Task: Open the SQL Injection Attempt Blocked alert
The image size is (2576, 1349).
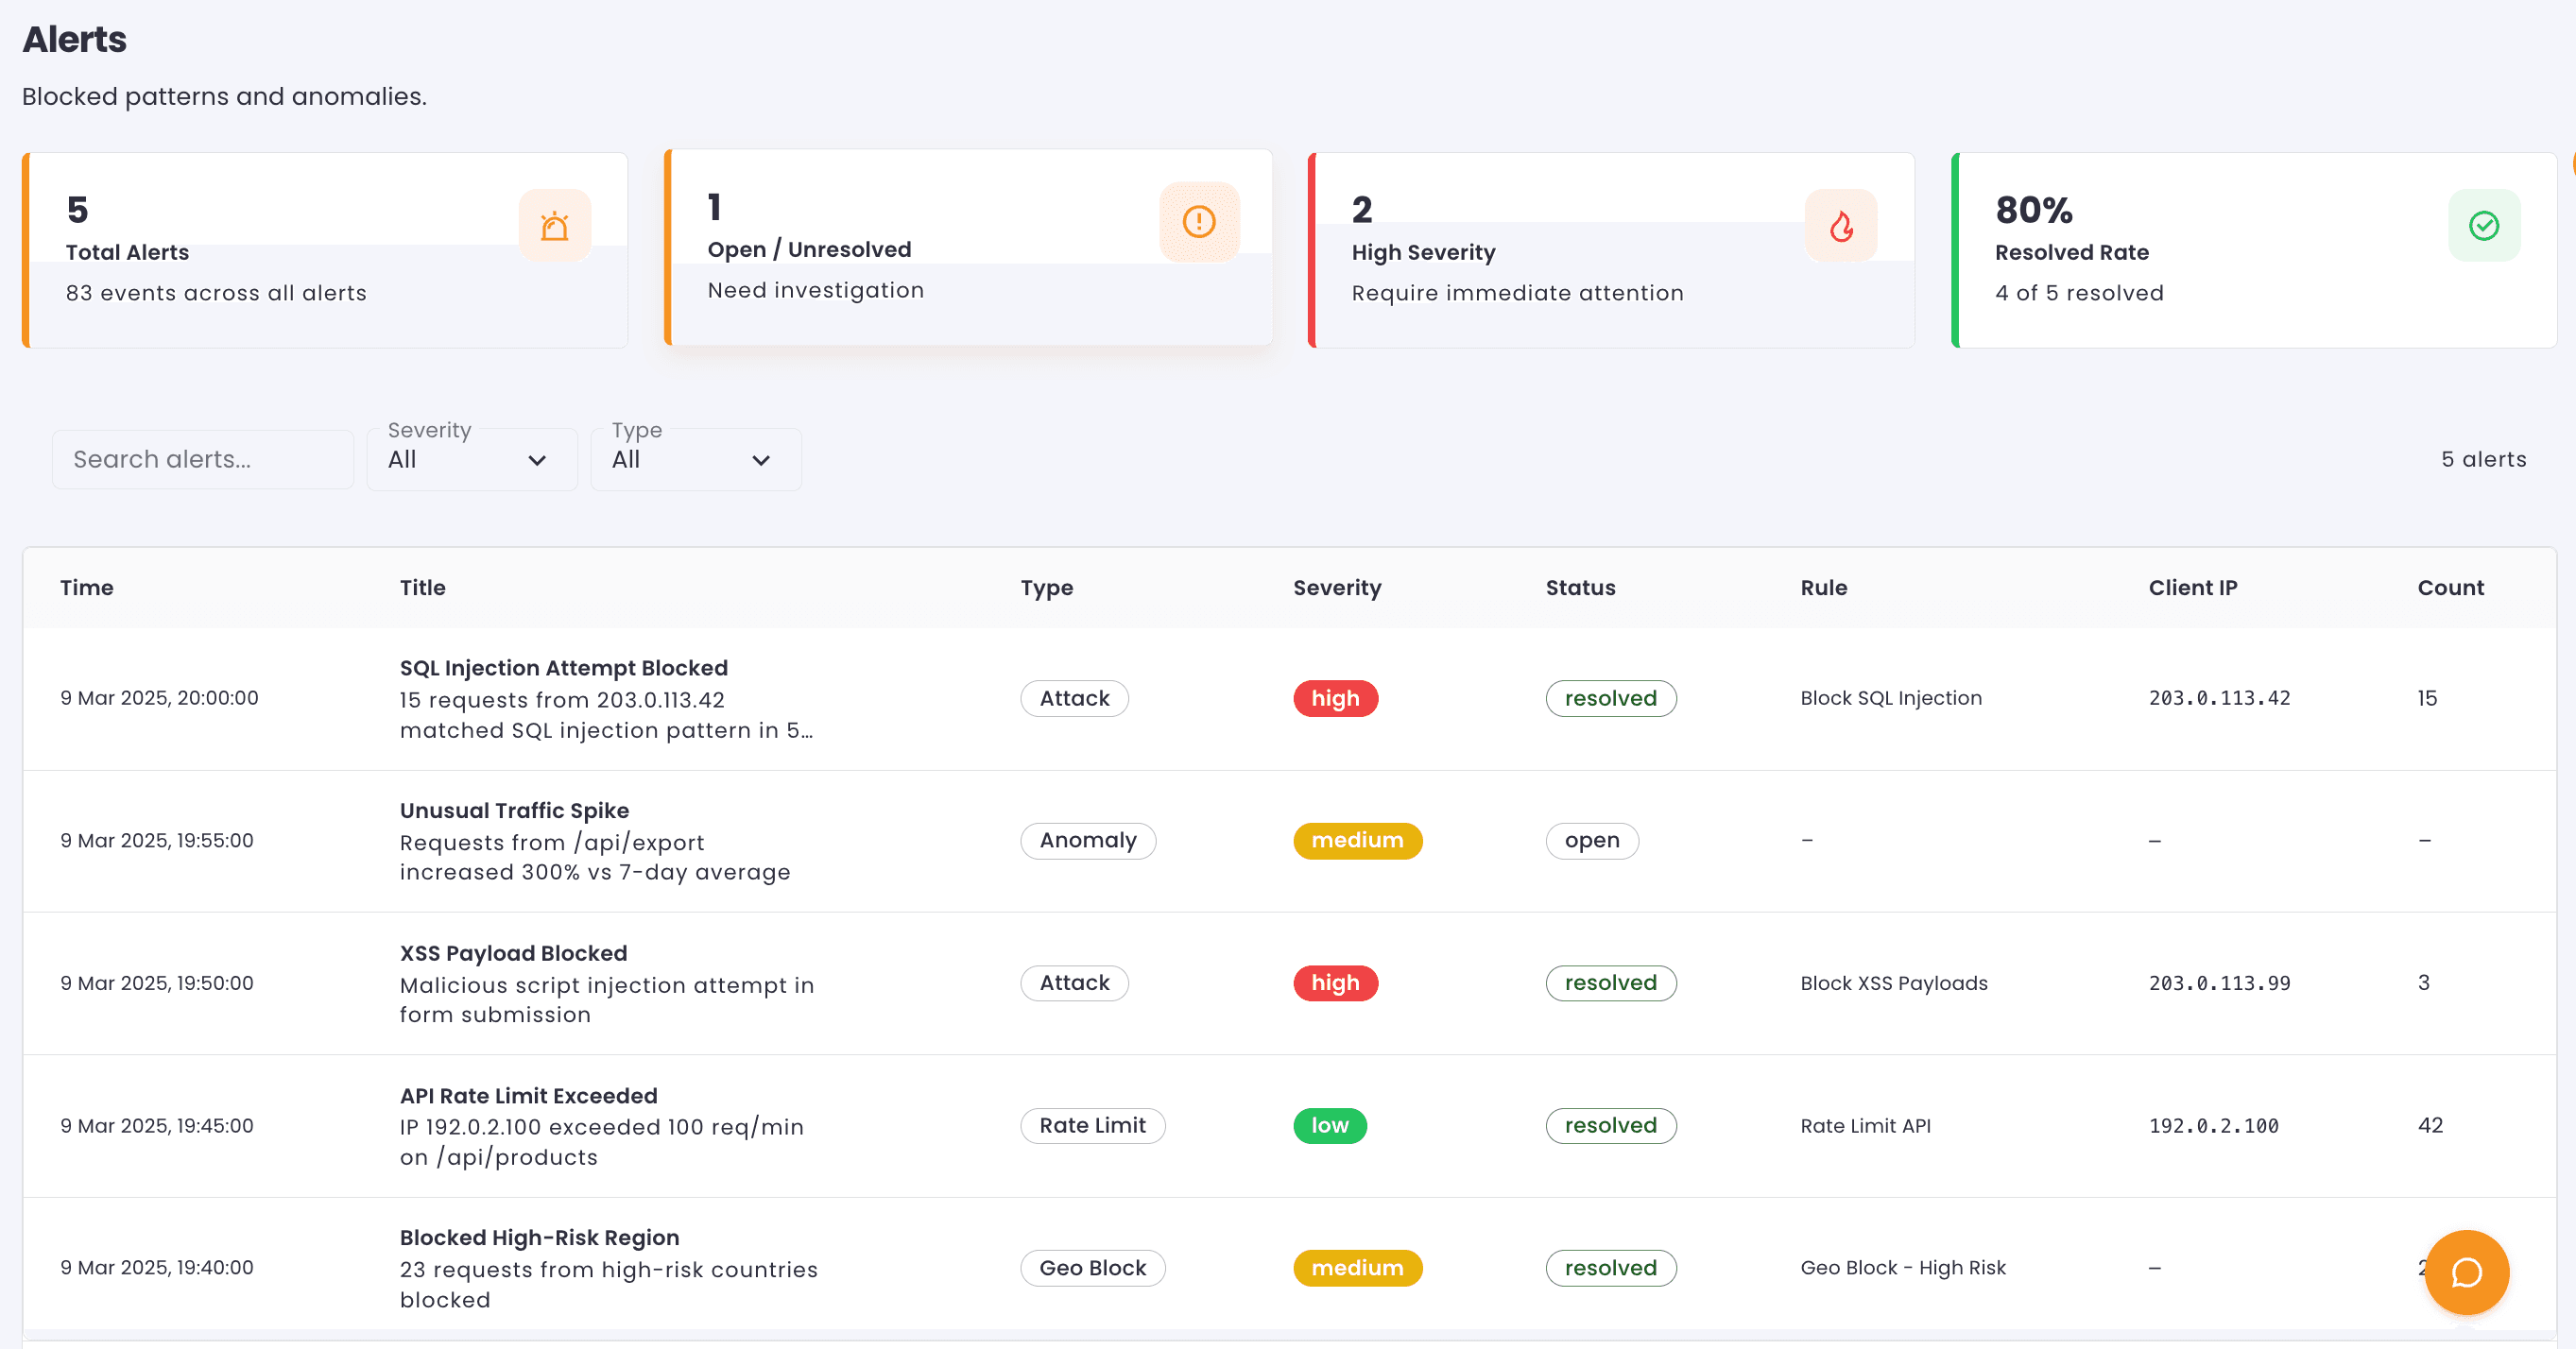Action: [x=563, y=668]
